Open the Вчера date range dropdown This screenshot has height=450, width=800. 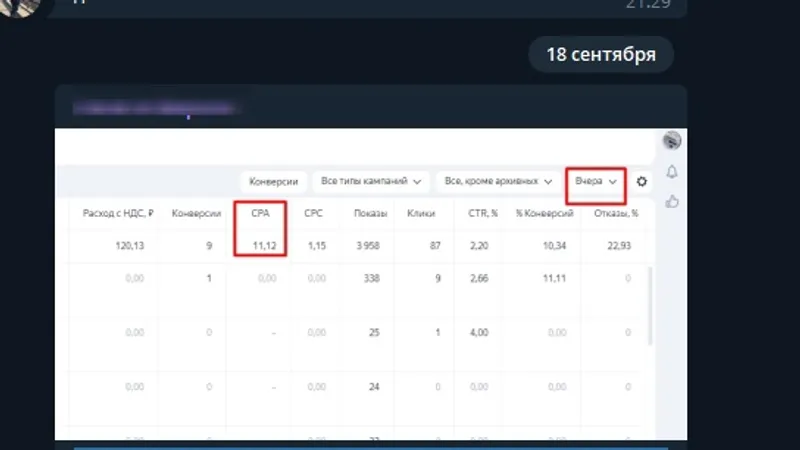[x=595, y=182]
